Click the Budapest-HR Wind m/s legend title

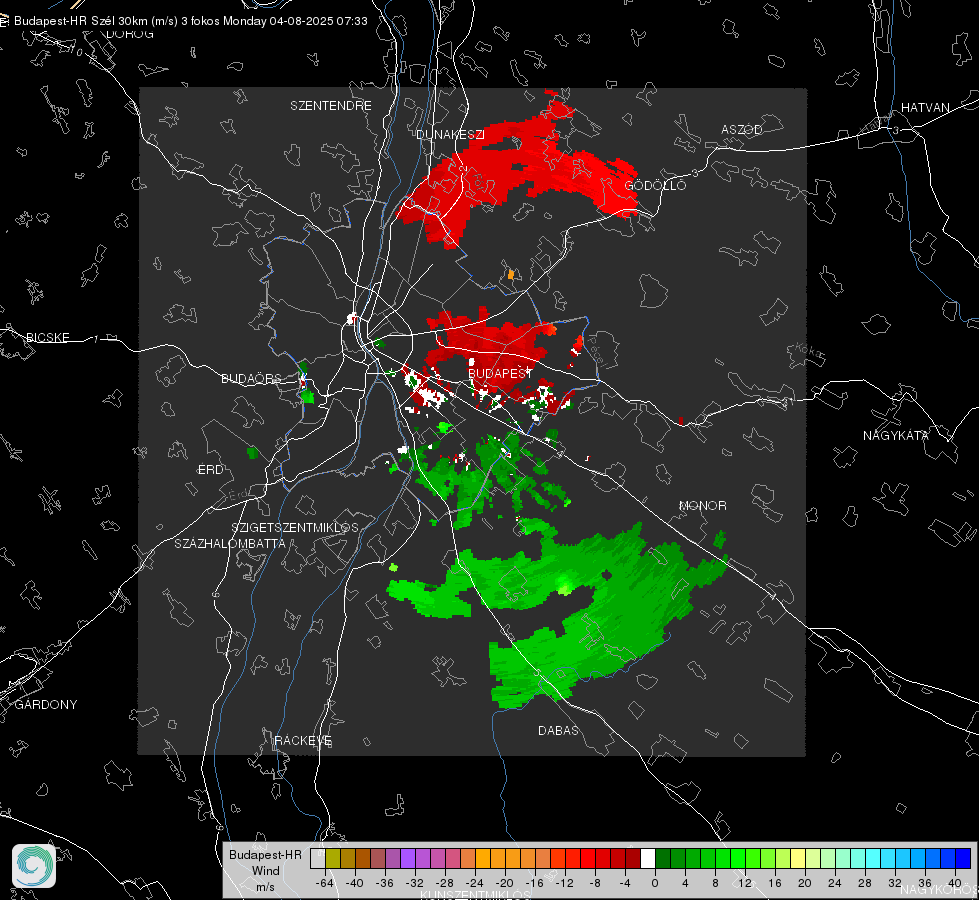coord(265,871)
